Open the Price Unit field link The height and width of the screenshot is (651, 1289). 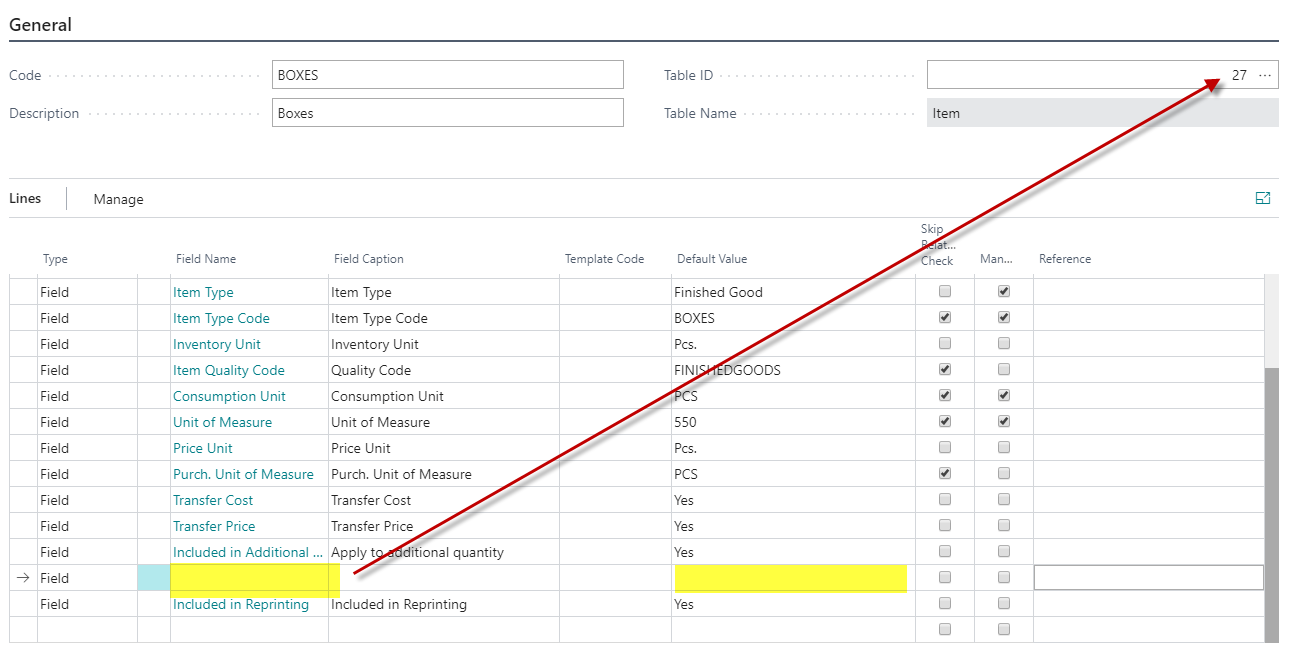(x=203, y=448)
